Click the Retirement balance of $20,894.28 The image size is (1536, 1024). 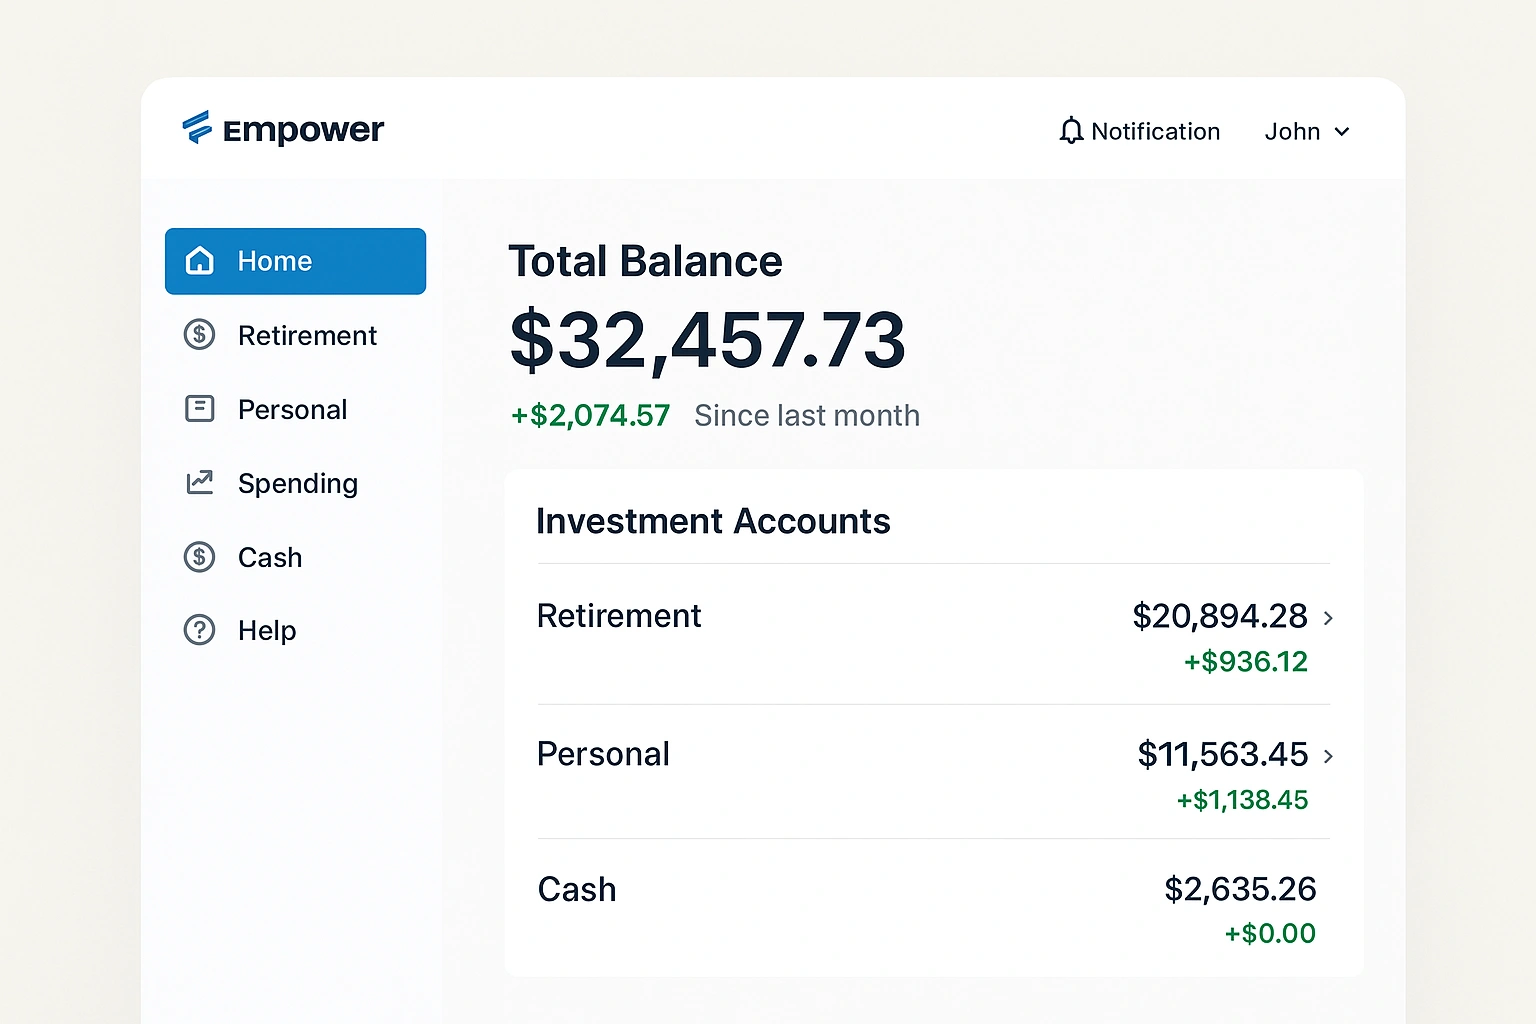point(1220,616)
